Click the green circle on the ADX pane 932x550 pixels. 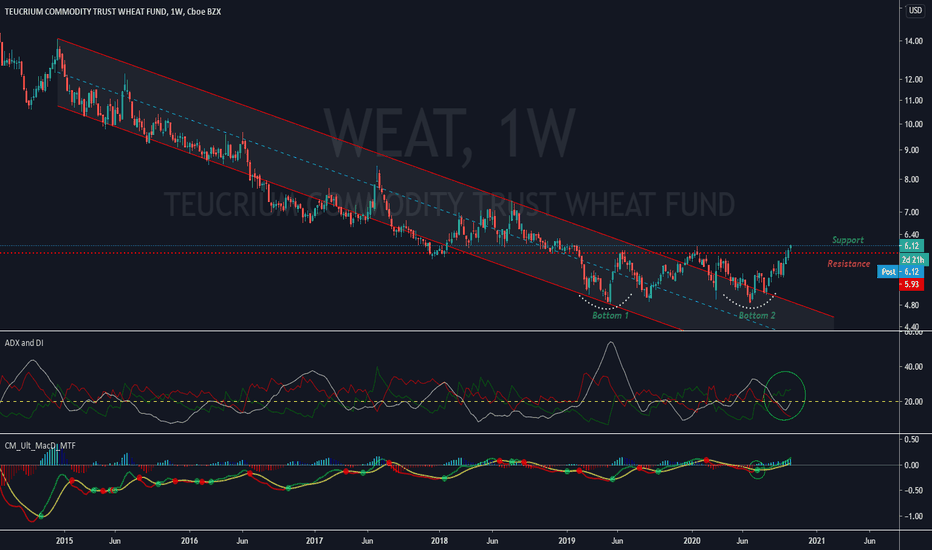(x=785, y=395)
